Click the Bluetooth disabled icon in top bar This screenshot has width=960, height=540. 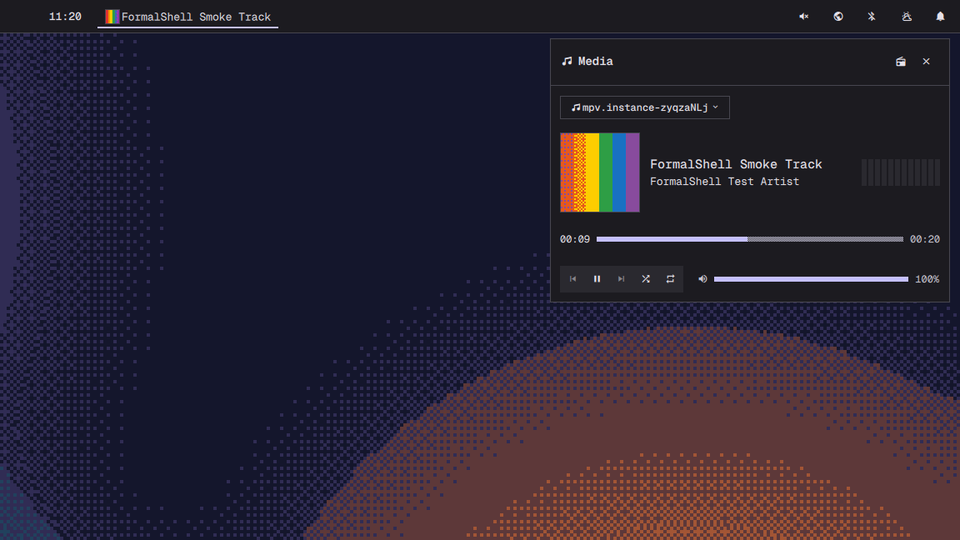(872, 17)
